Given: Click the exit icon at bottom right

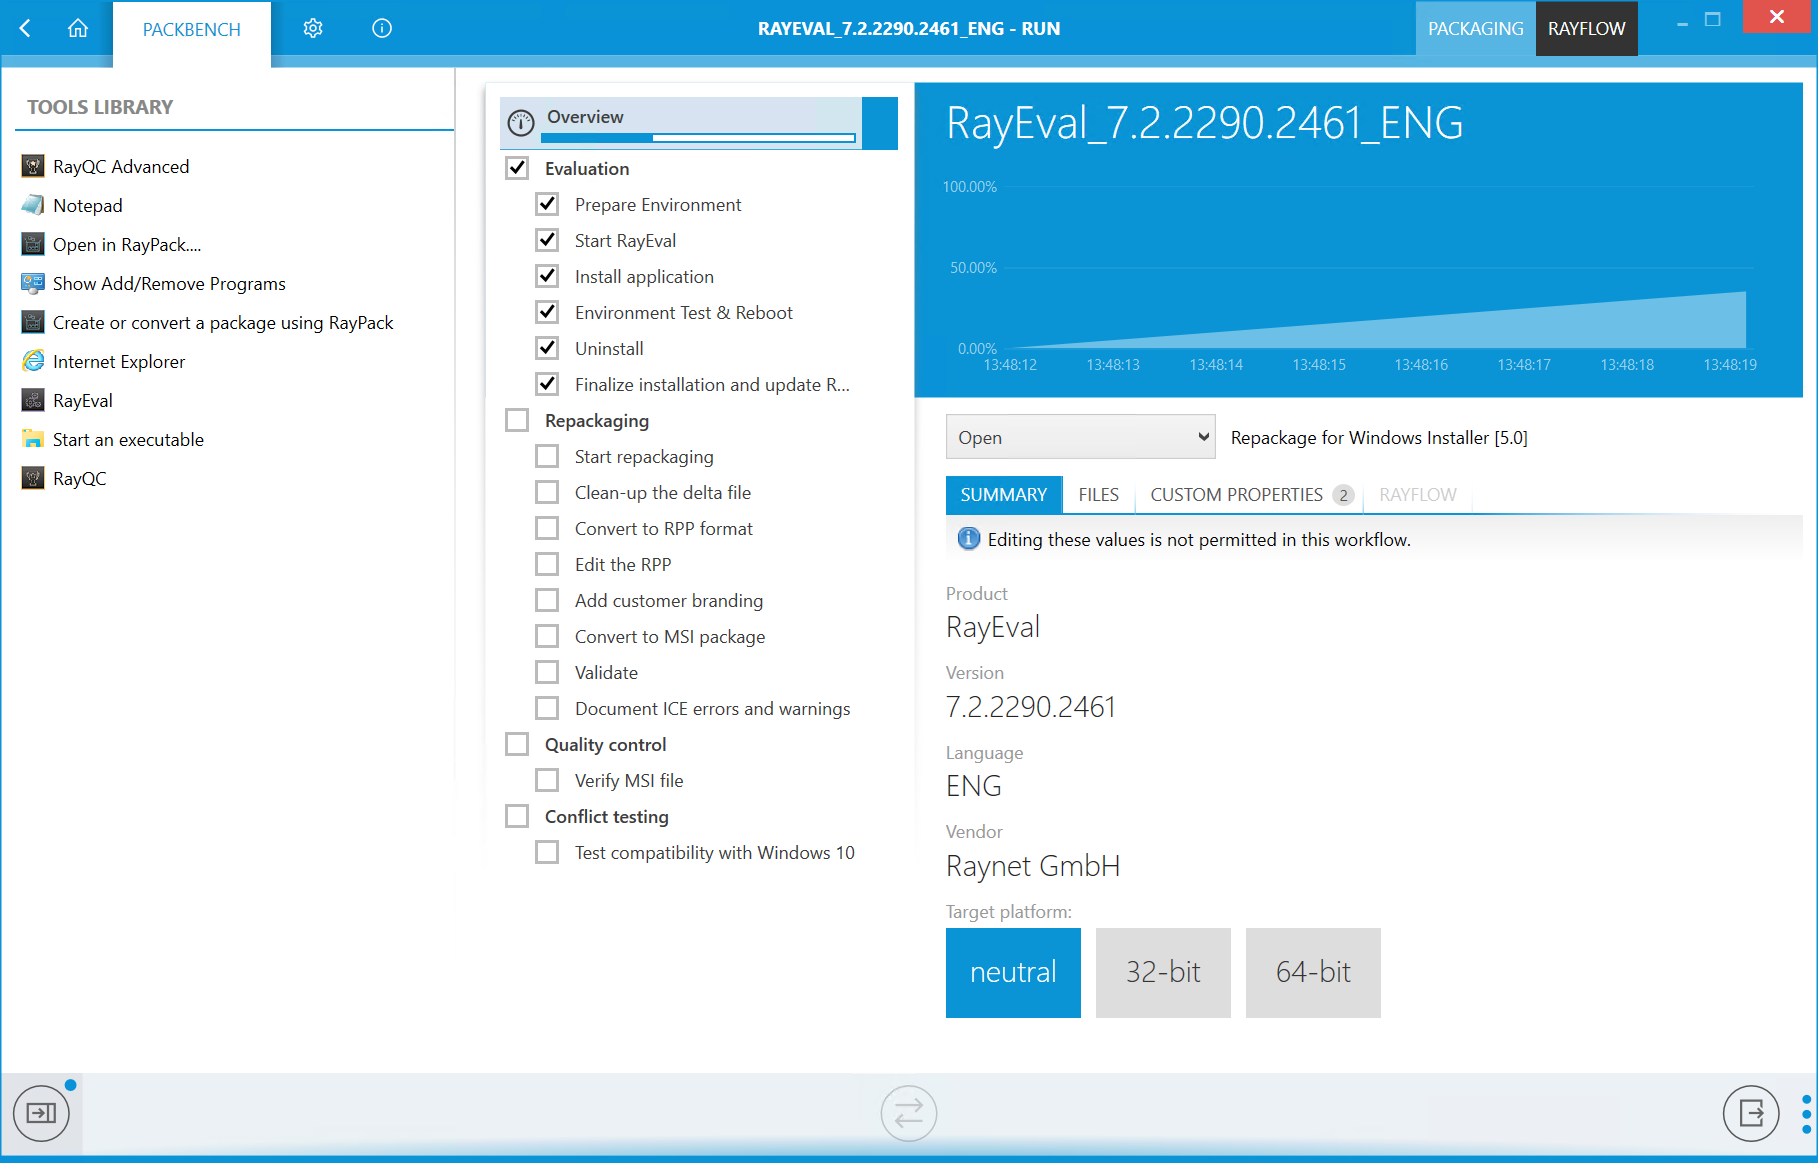Looking at the screenshot, I should pos(1750,1112).
